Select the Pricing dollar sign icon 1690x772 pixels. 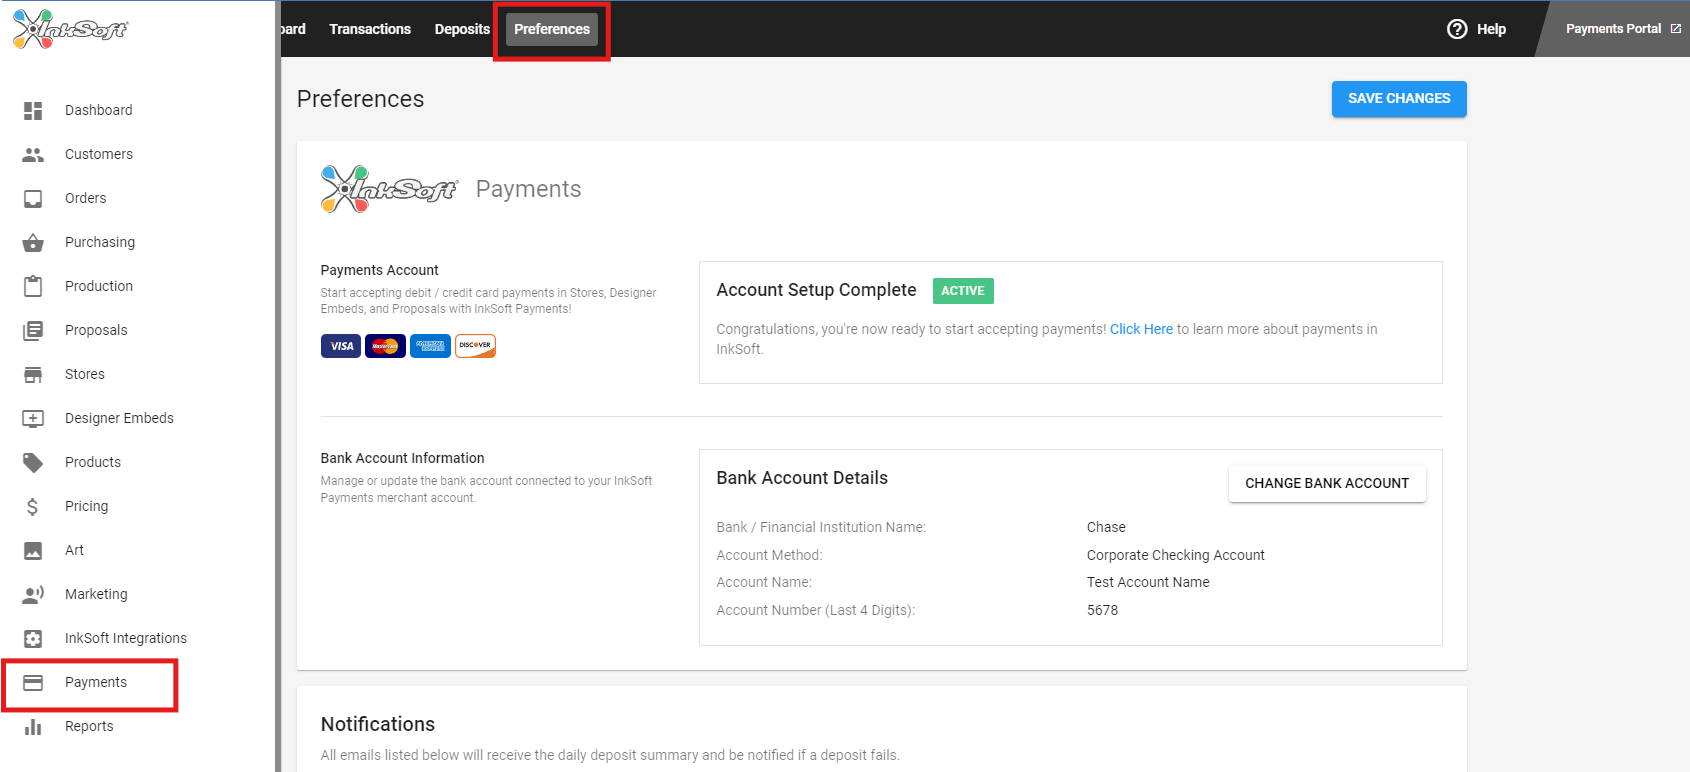pyautogui.click(x=33, y=507)
